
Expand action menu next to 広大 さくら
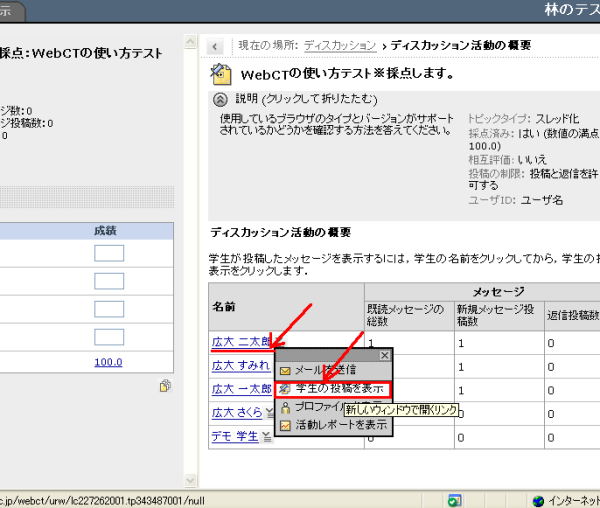pyautogui.click(x=269, y=413)
